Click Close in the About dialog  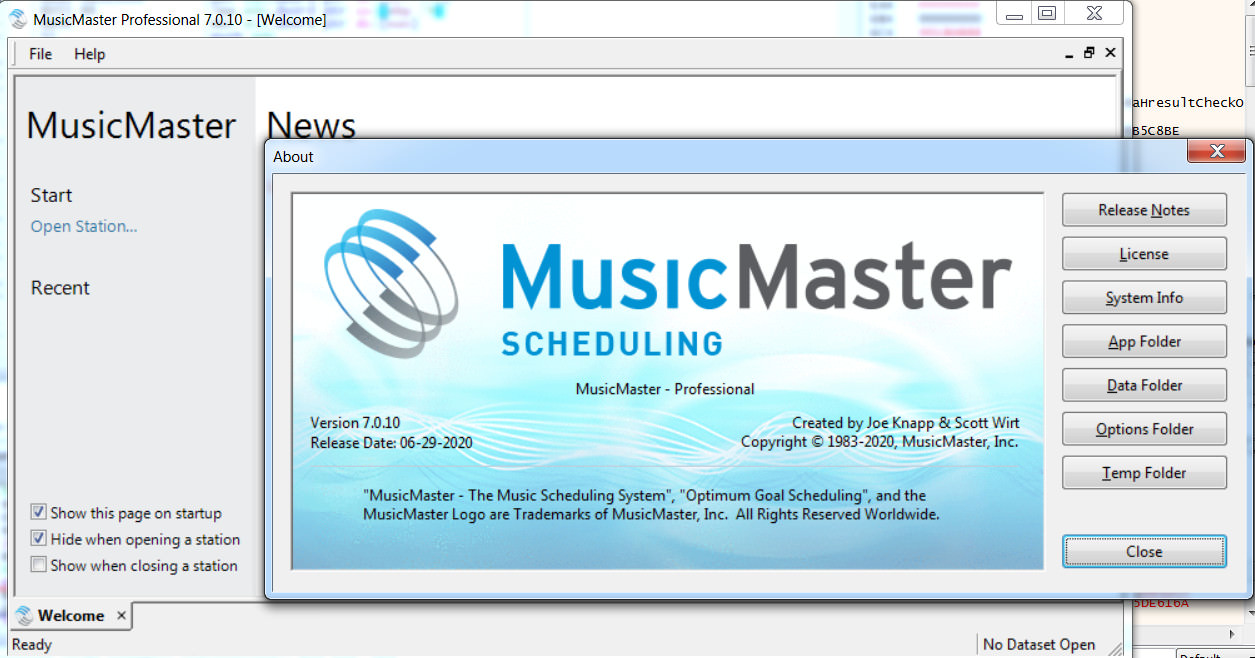pos(1144,552)
